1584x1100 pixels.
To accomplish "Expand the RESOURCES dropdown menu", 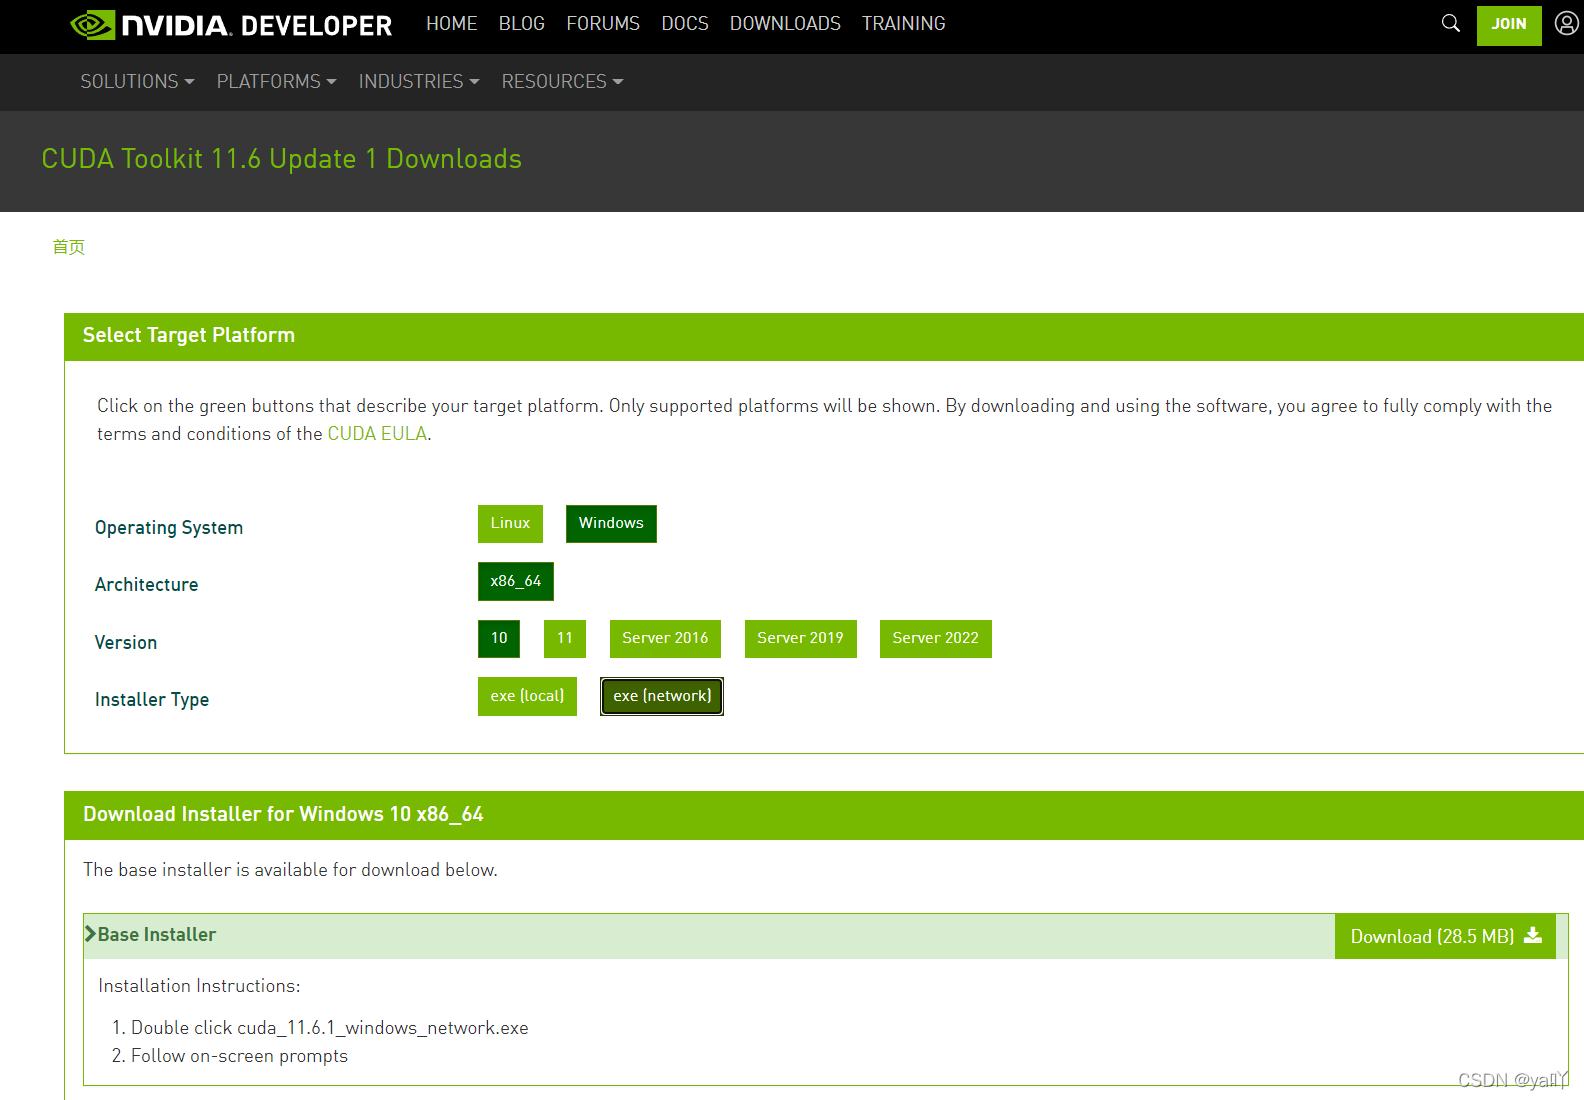I will [x=562, y=82].
